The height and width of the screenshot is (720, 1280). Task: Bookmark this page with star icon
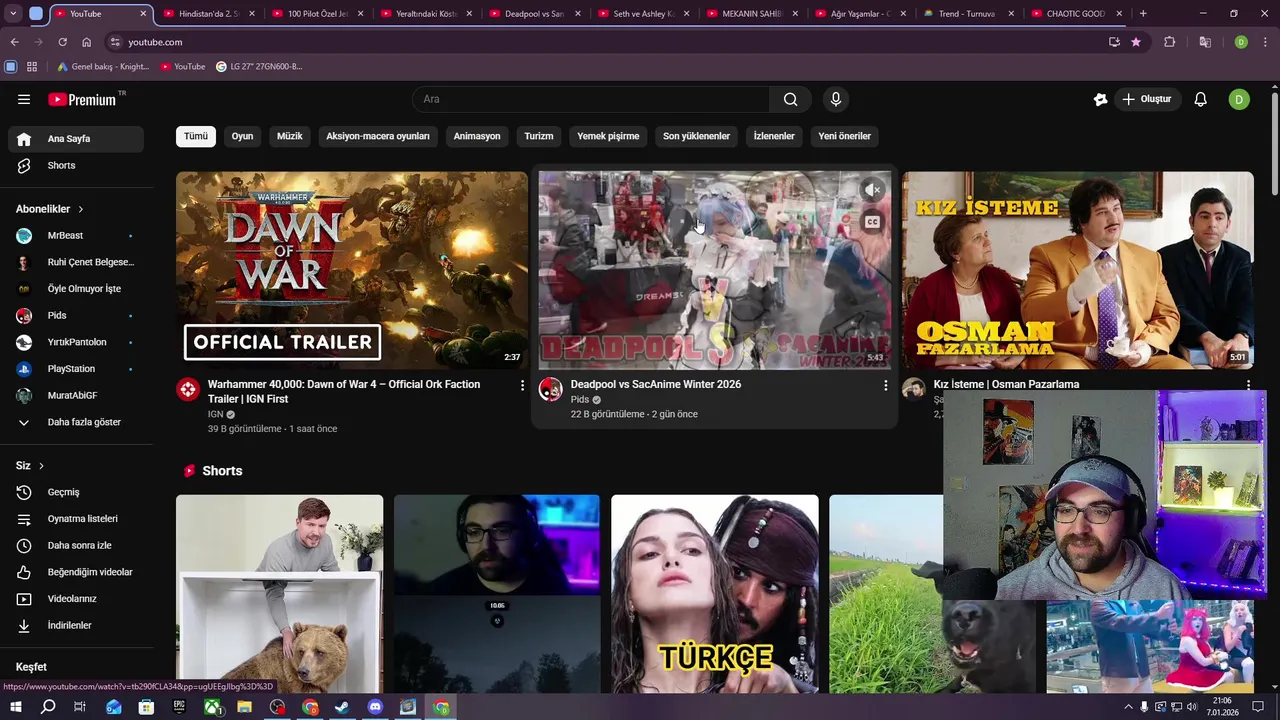[1136, 42]
